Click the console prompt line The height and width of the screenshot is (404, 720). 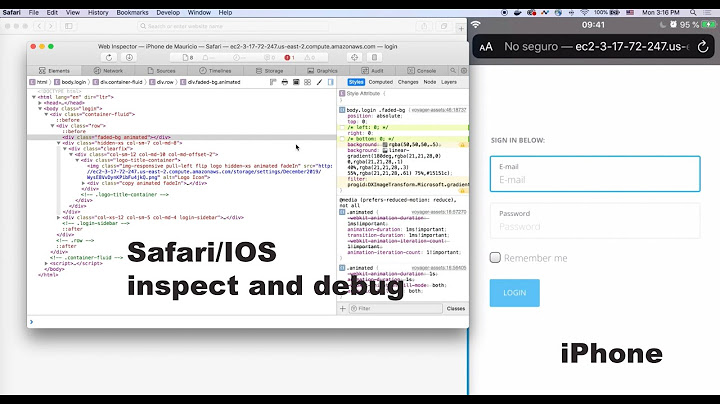(x=248, y=322)
